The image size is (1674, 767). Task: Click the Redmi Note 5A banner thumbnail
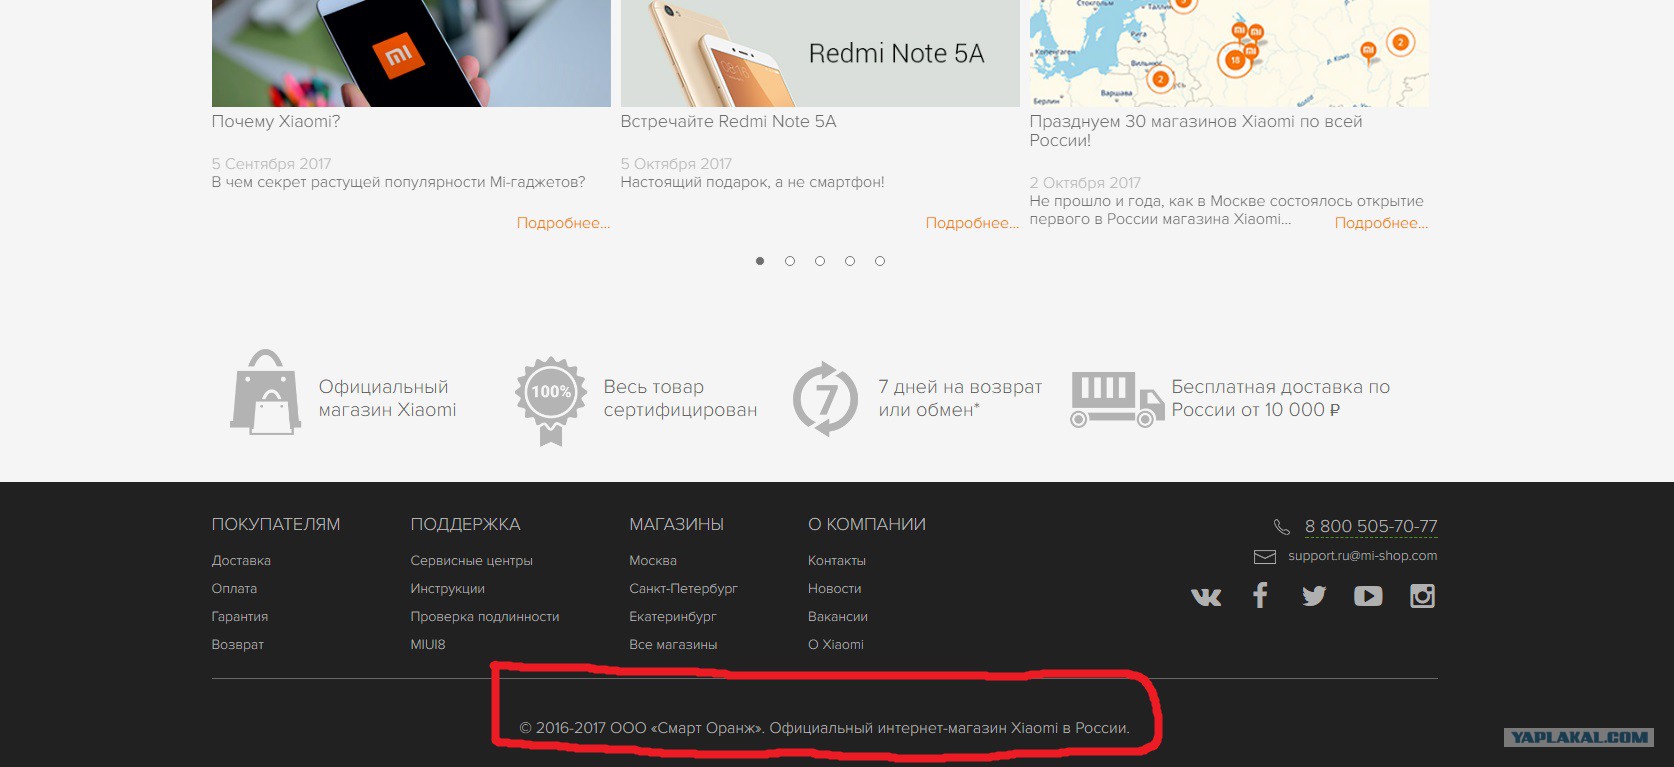tap(820, 53)
